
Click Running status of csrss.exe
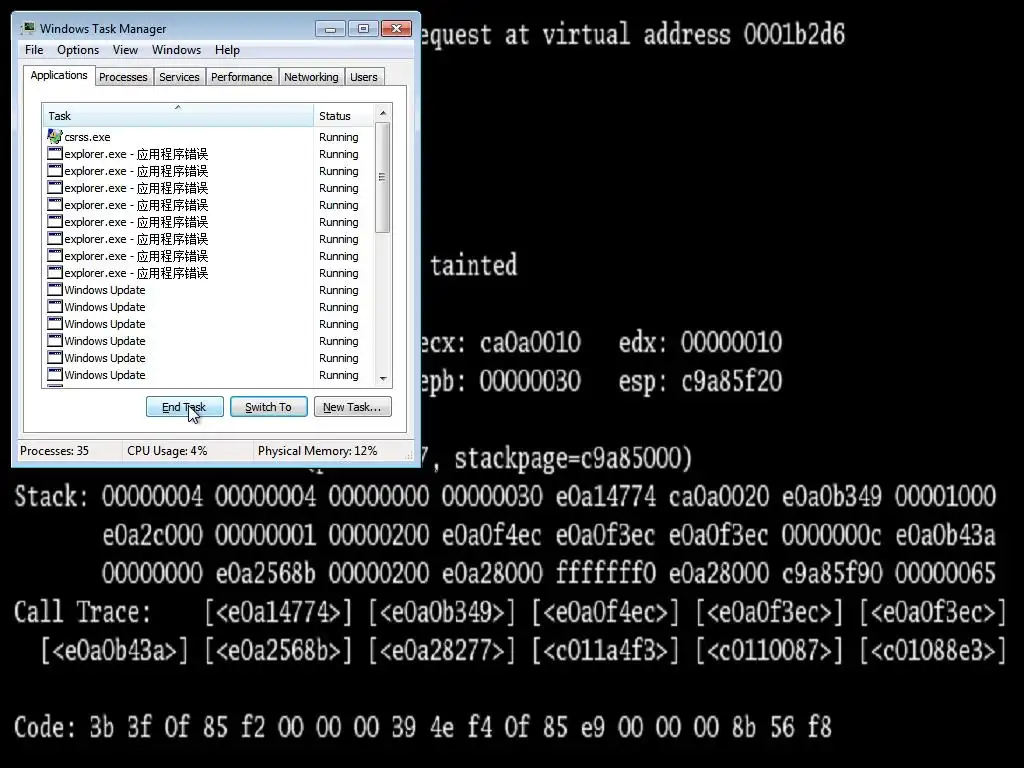[x=338, y=137]
